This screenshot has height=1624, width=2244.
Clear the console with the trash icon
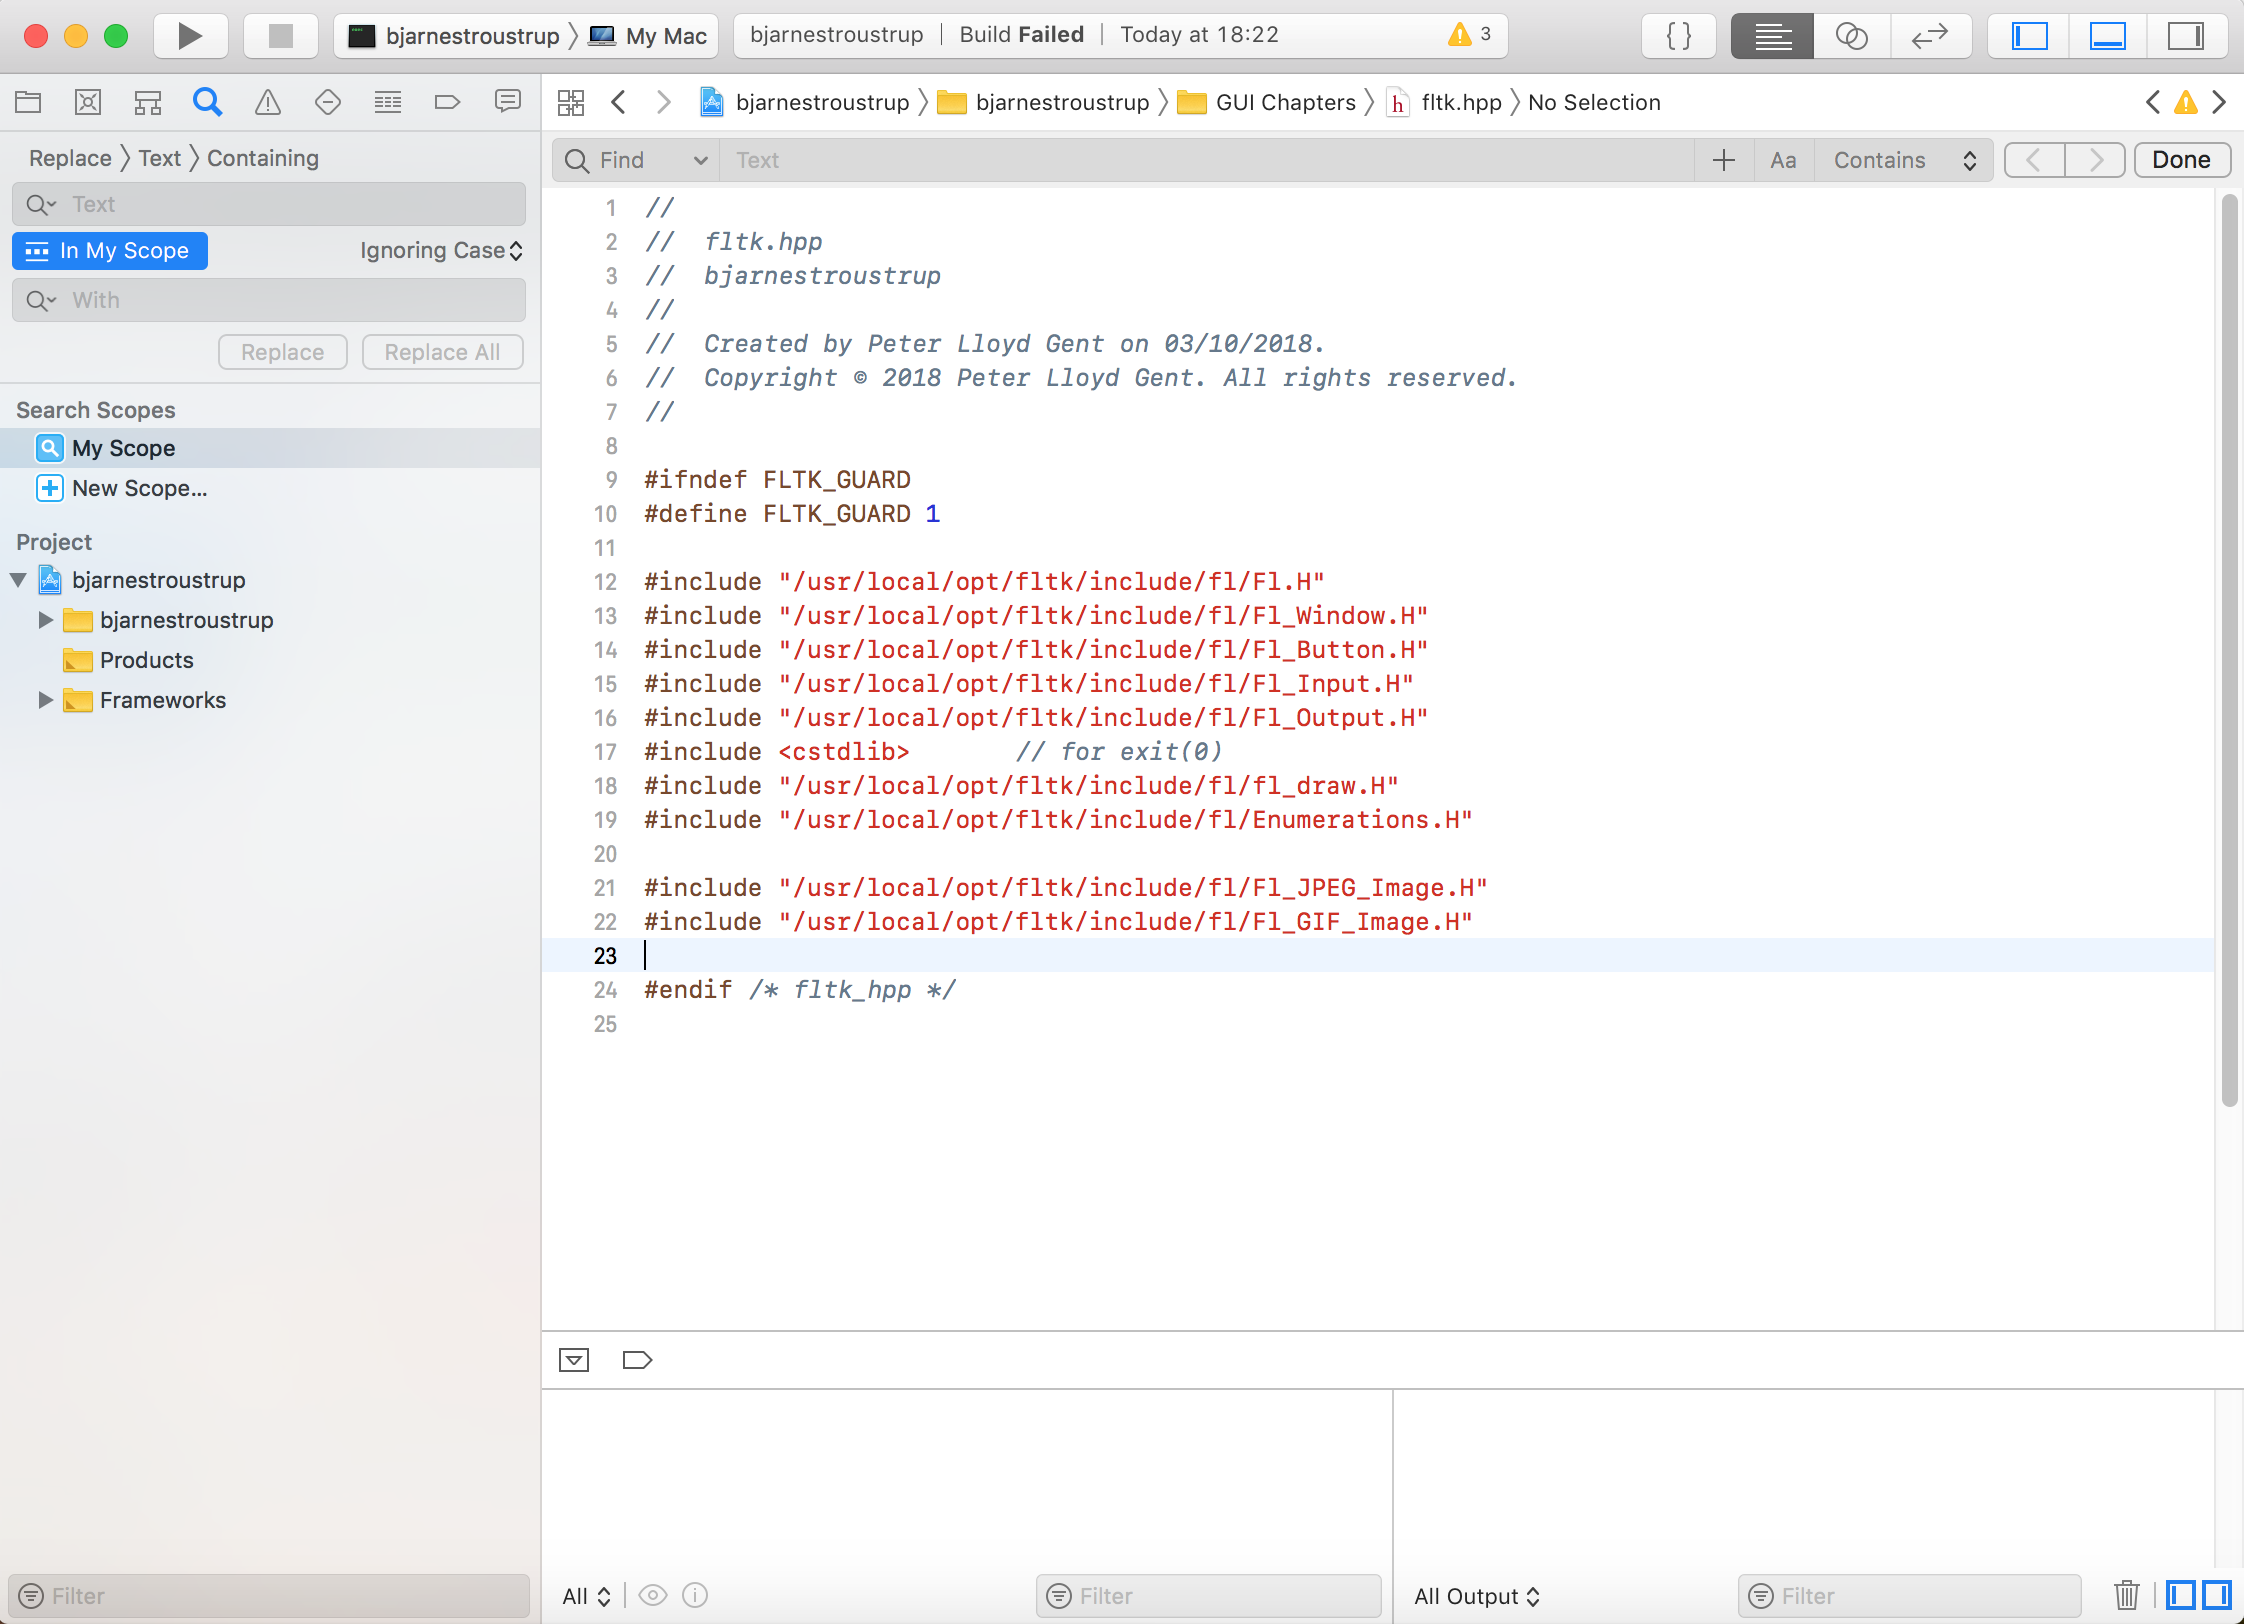tap(2127, 1595)
